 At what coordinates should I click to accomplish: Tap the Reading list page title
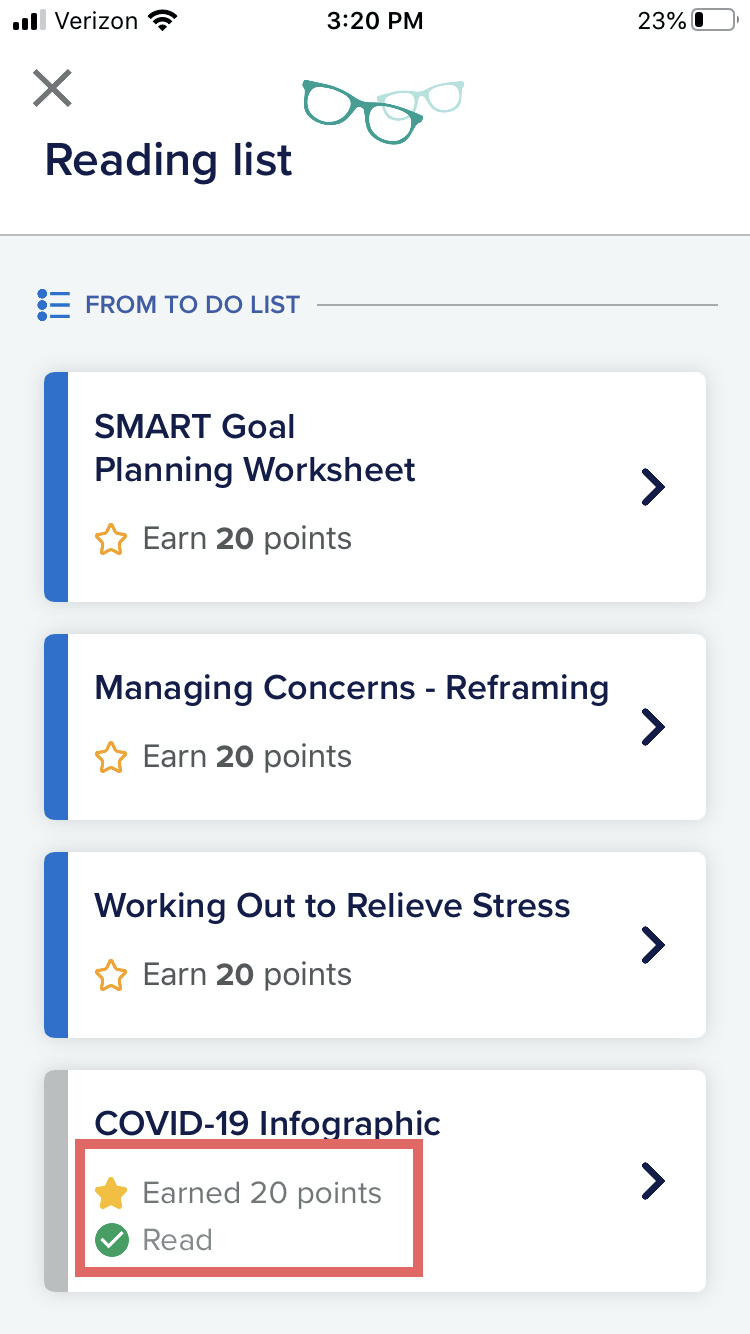click(169, 160)
